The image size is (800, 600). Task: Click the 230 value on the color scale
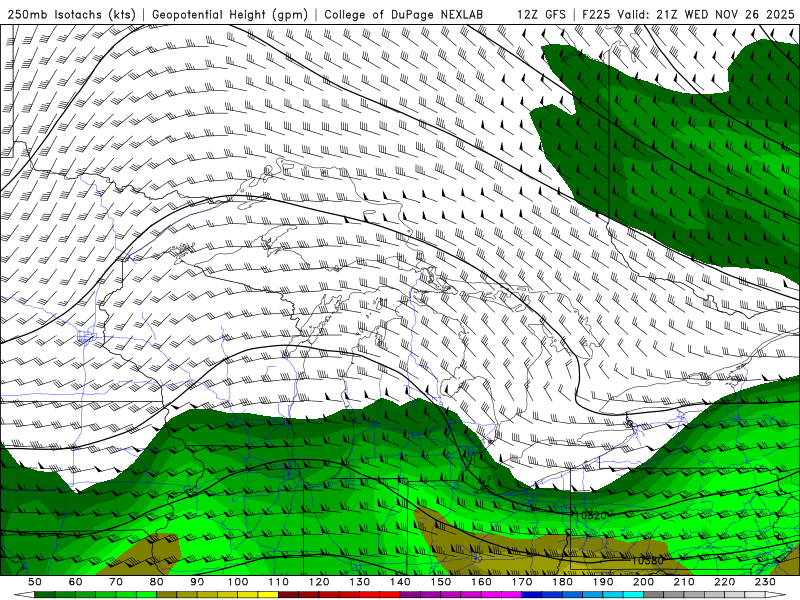[x=765, y=582]
